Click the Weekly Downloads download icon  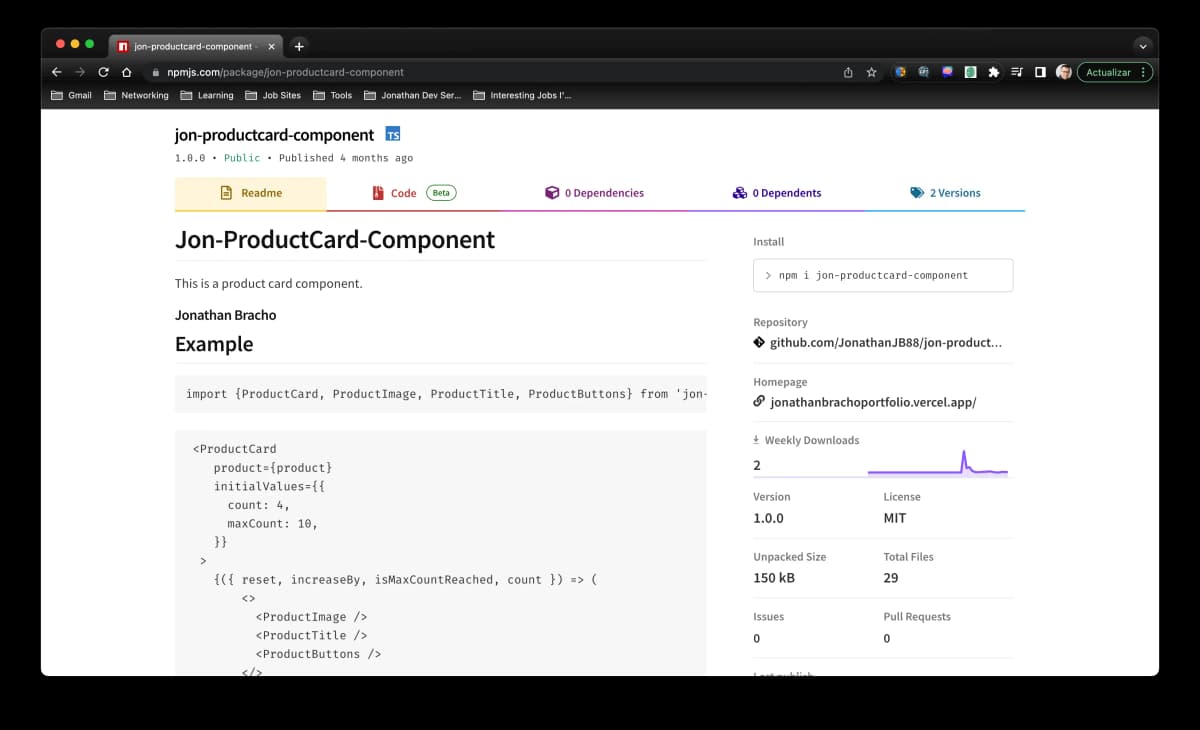(757, 440)
